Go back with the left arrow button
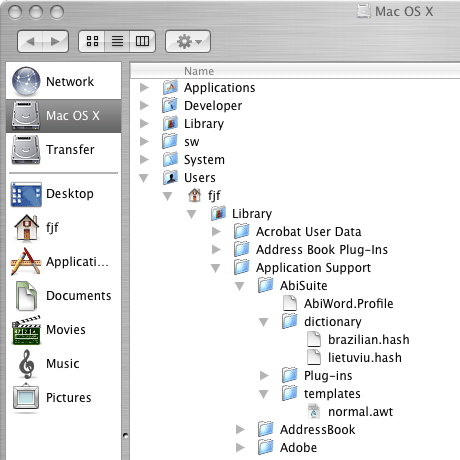This screenshot has height=460, width=460. 30,41
